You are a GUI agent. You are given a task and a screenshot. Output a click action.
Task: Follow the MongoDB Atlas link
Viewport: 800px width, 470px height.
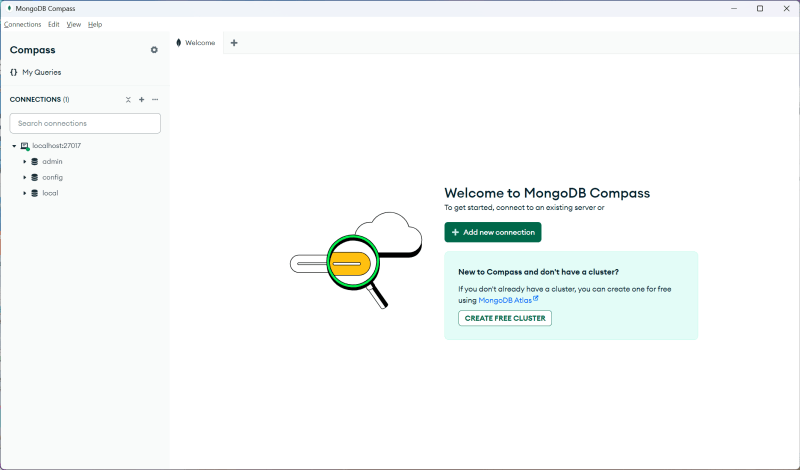click(x=505, y=301)
